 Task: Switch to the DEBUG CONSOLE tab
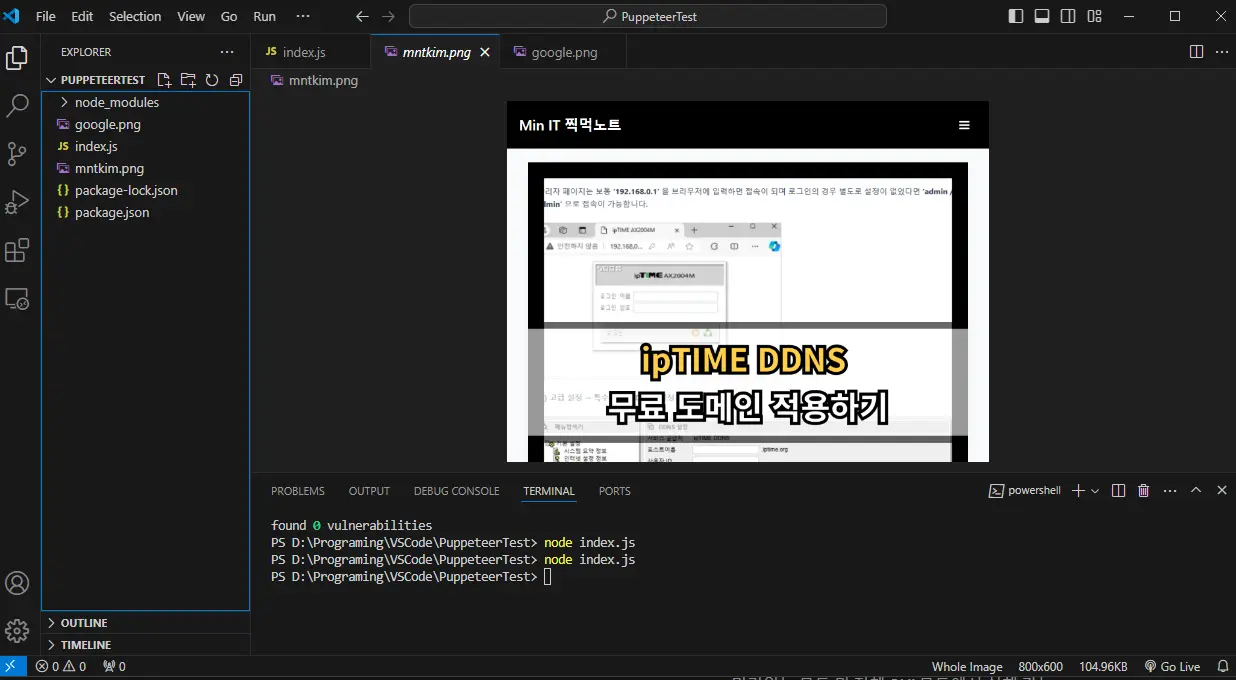pyautogui.click(x=456, y=491)
